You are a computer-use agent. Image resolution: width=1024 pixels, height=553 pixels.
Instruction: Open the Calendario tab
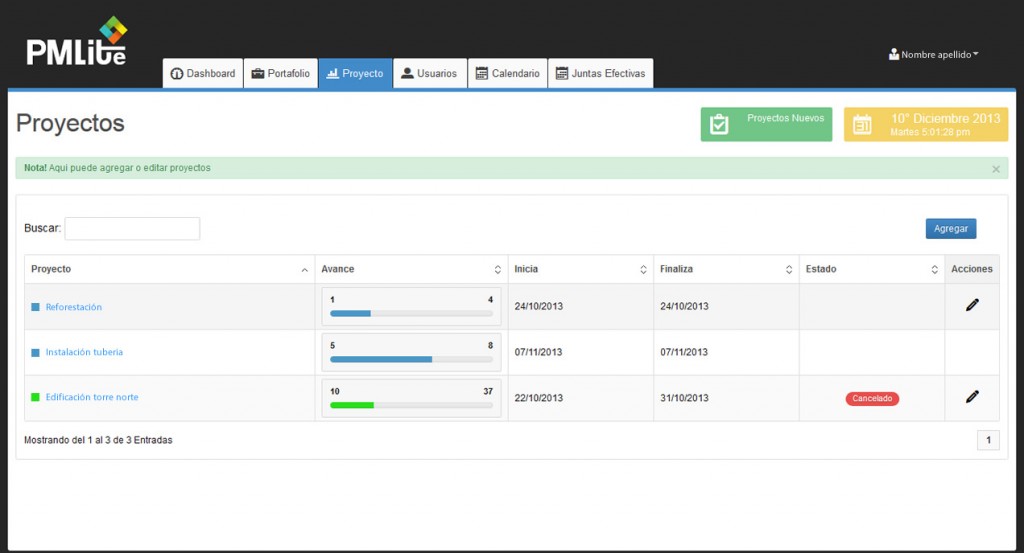pyautogui.click(x=507, y=73)
